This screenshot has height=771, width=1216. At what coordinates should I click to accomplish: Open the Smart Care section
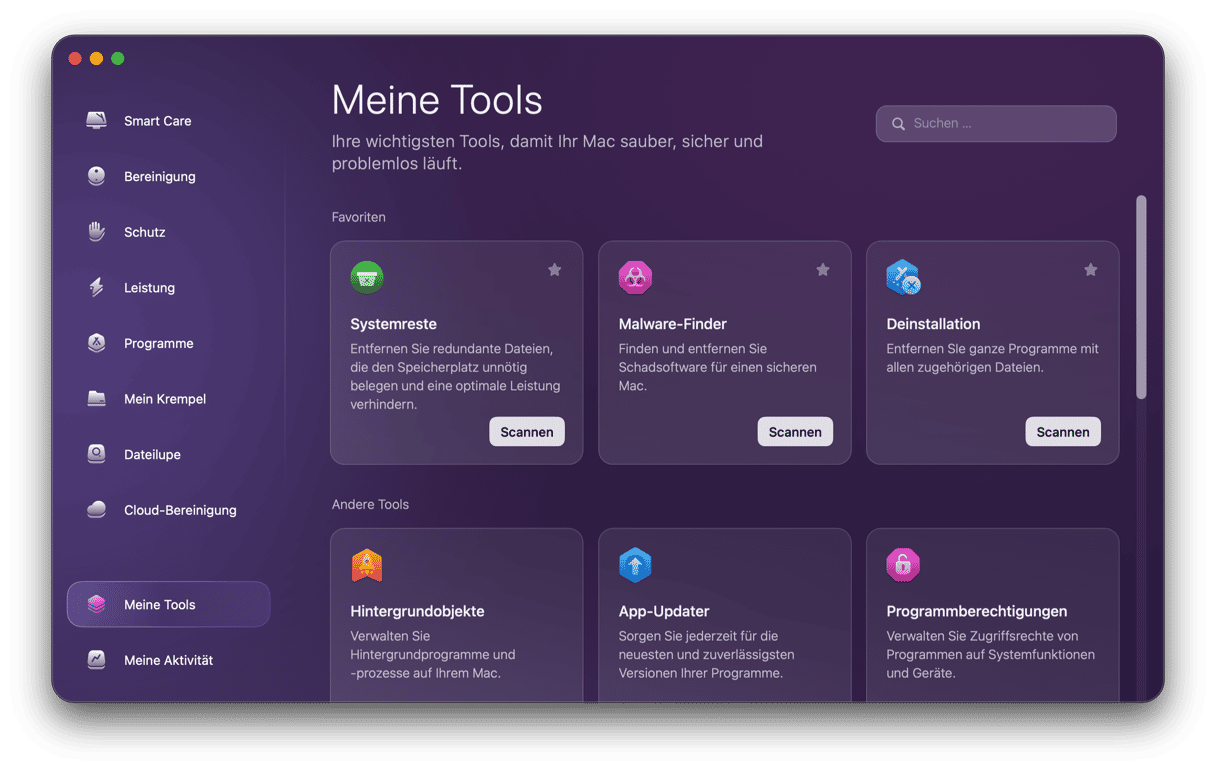(157, 121)
